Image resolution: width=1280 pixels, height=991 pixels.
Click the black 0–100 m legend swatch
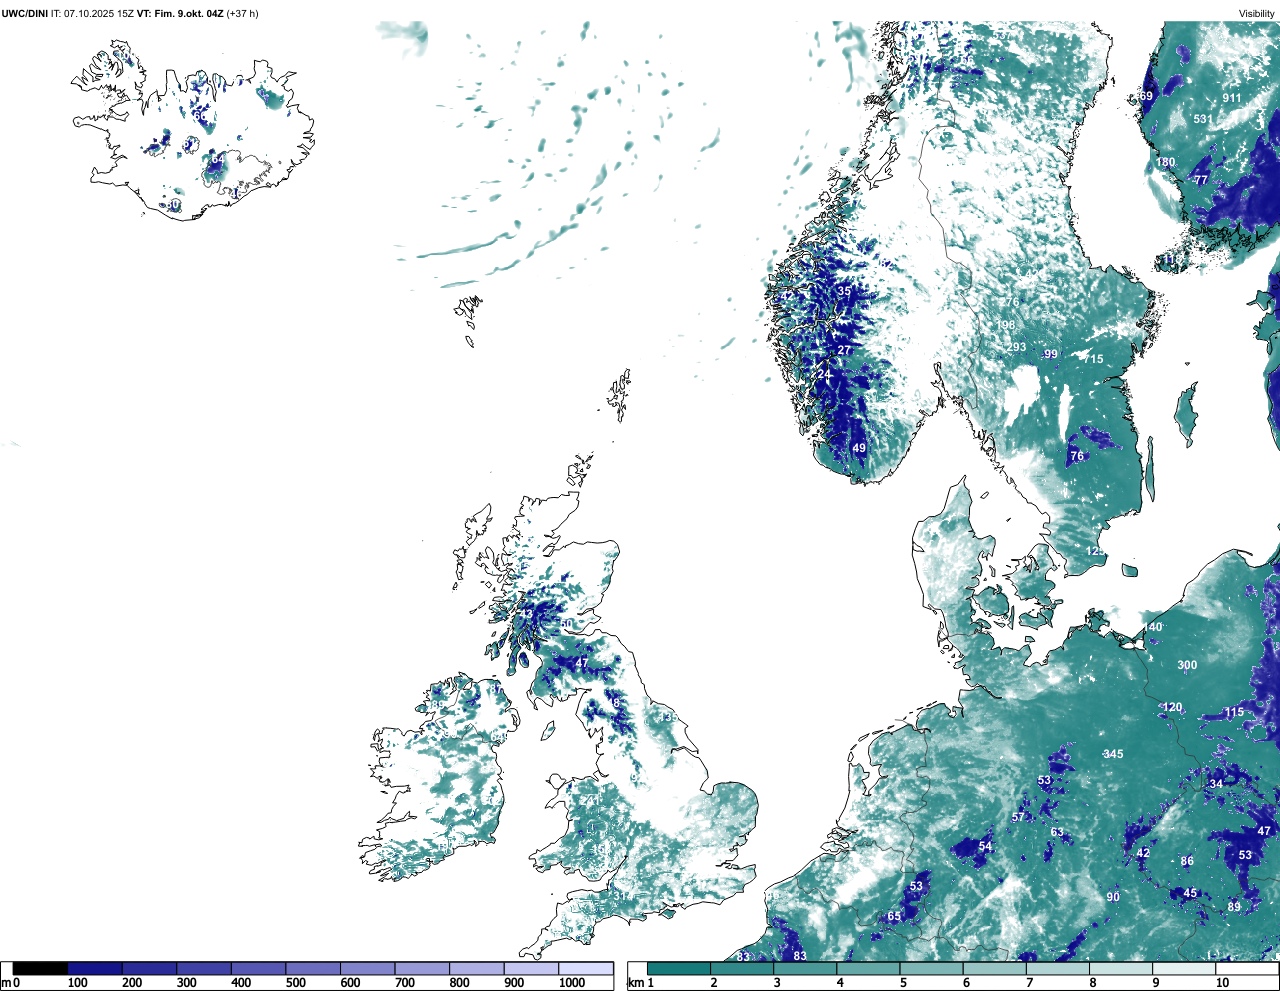pyautogui.click(x=41, y=969)
